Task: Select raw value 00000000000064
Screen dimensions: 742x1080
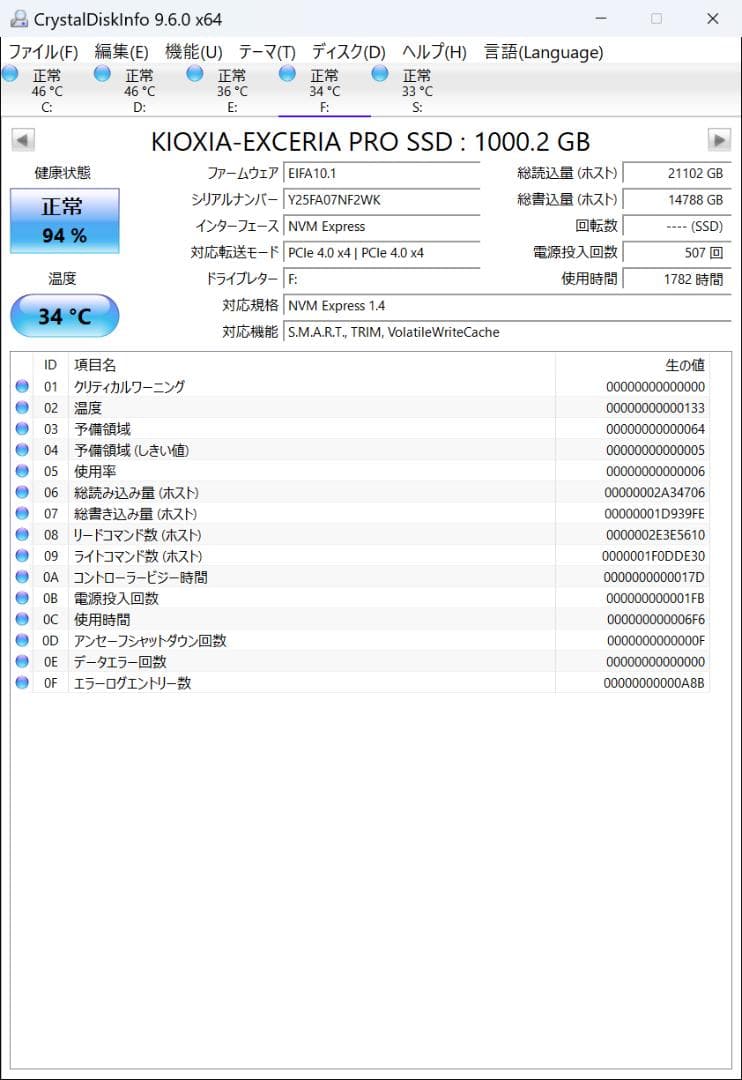Action: pos(655,428)
